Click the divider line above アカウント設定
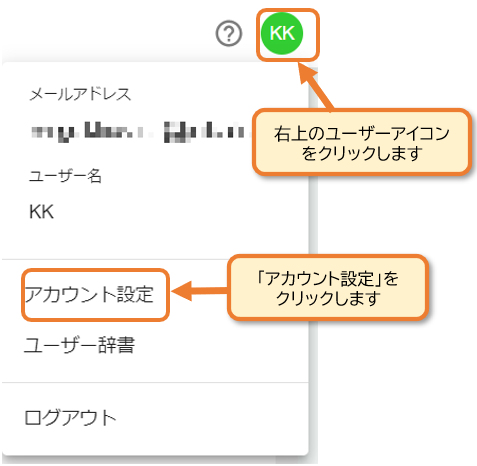 tap(155, 259)
